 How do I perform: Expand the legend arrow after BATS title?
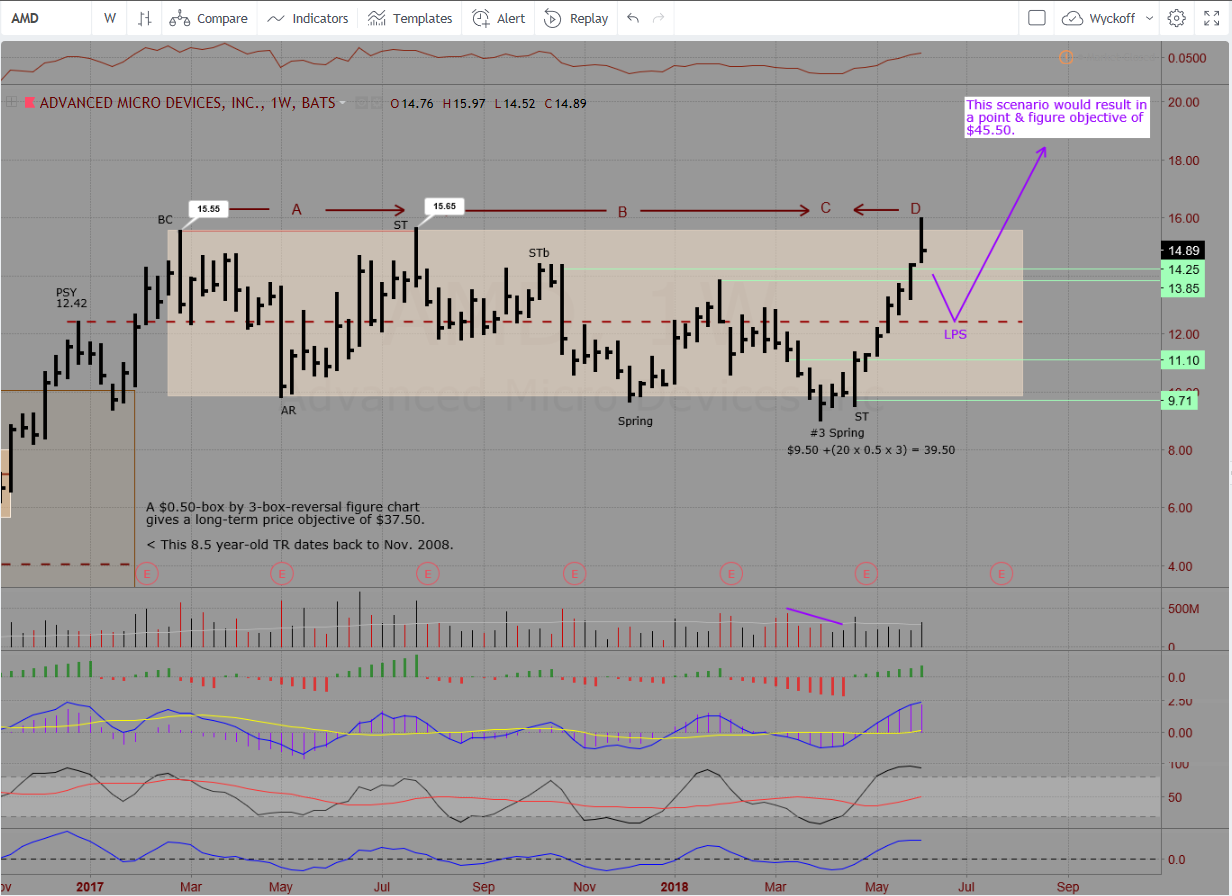343,102
